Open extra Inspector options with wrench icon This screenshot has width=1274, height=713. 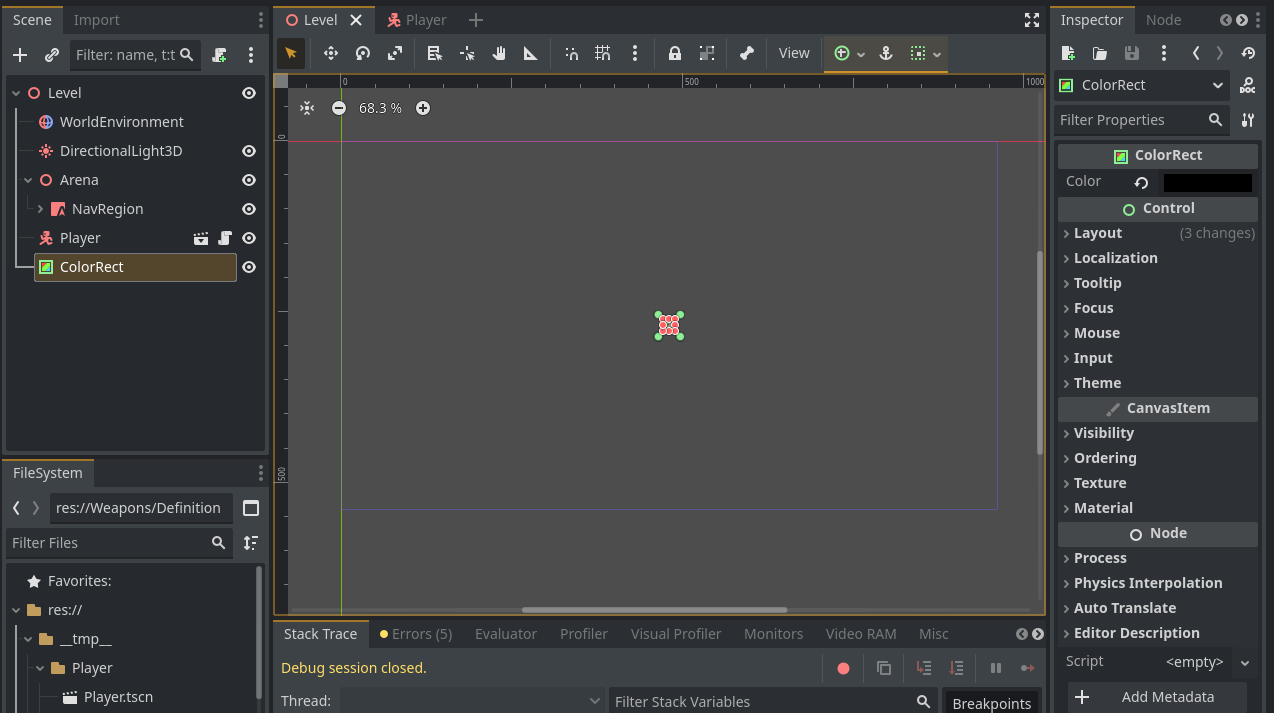coord(1247,120)
